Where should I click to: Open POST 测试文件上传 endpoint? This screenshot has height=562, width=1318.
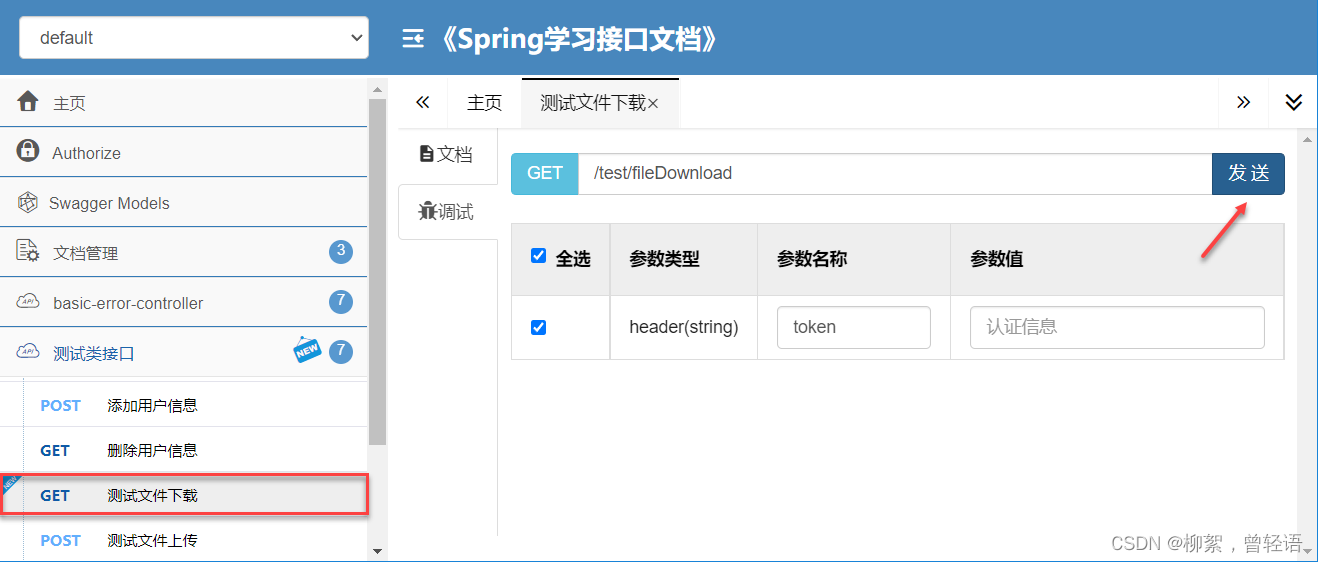click(x=184, y=540)
